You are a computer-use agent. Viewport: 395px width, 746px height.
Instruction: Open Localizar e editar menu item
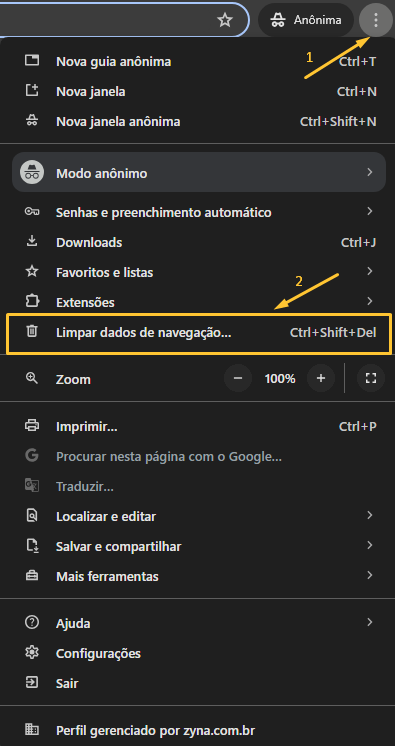198,516
